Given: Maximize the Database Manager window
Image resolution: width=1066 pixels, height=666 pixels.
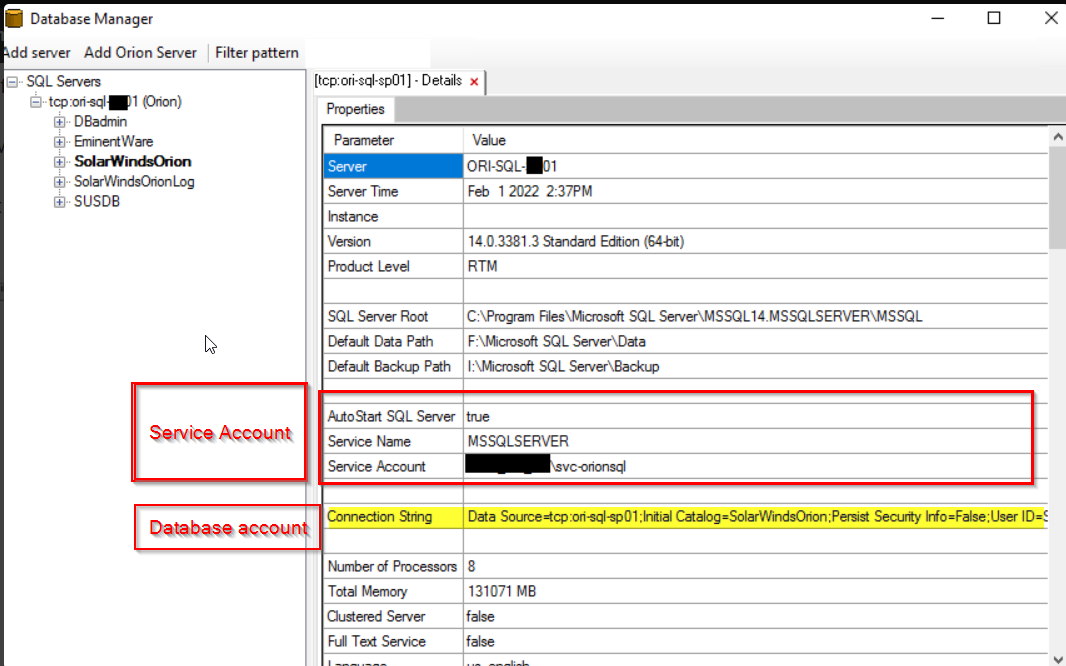Looking at the screenshot, I should (994, 18).
